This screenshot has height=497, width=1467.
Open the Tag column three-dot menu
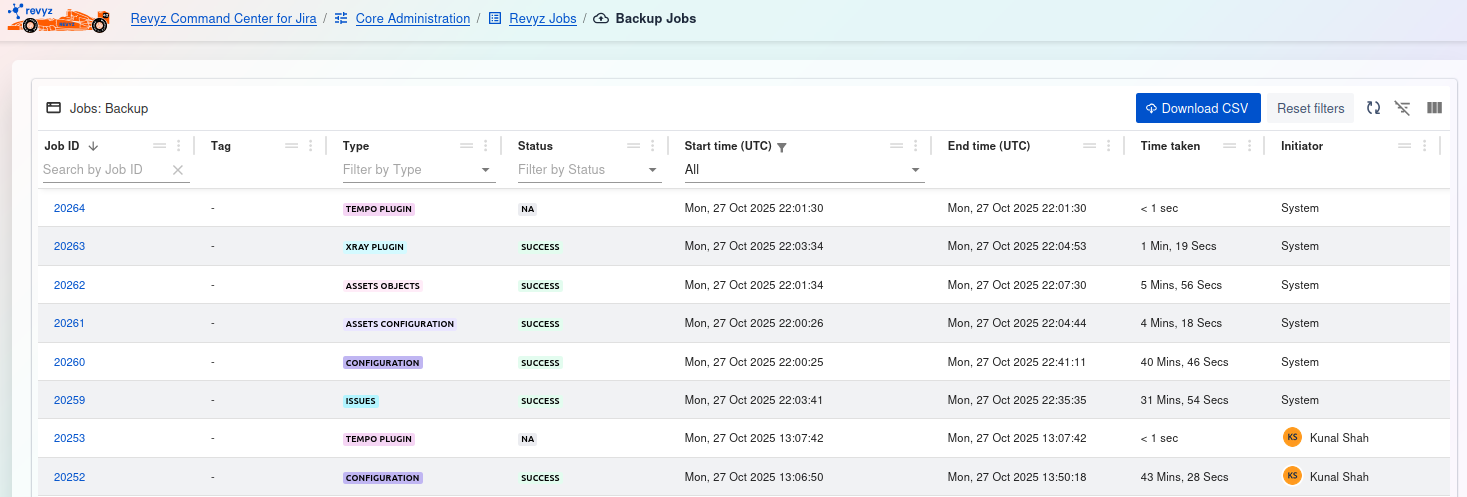point(311,146)
